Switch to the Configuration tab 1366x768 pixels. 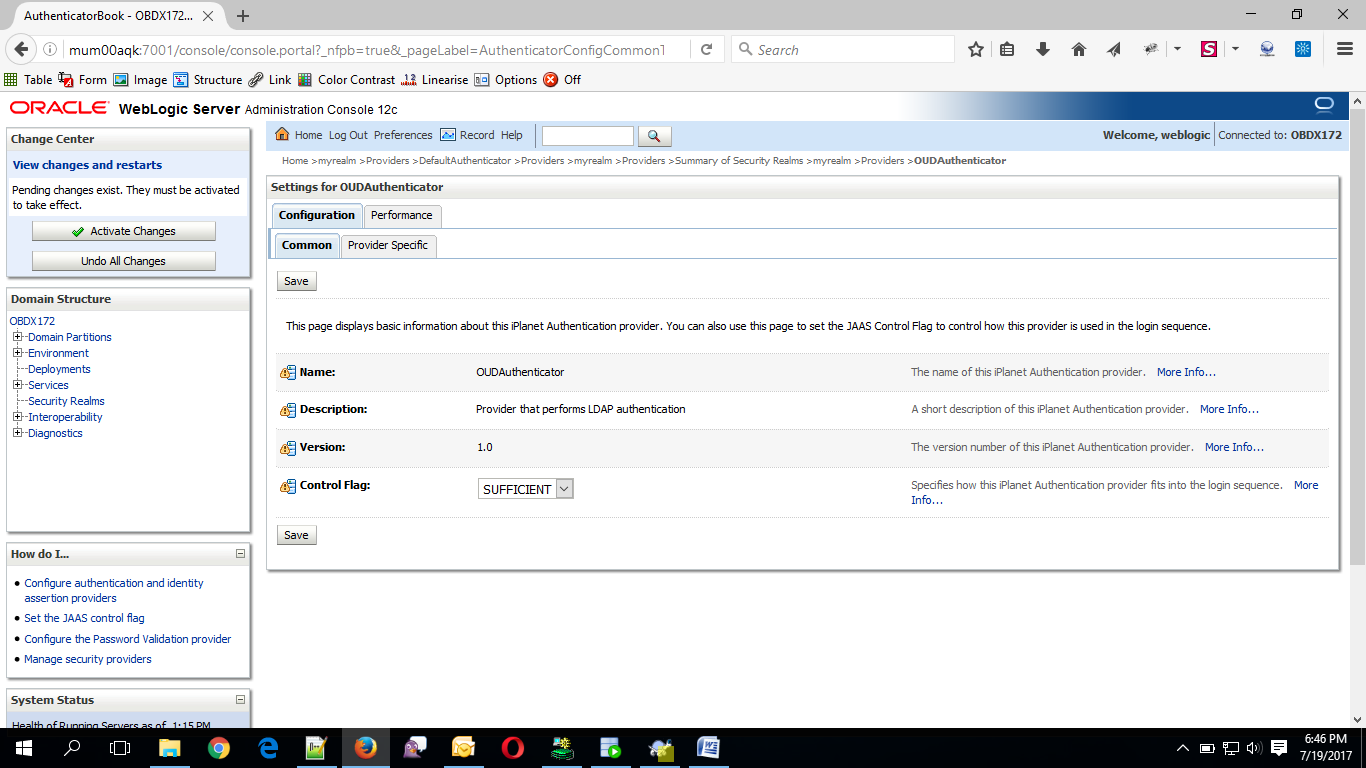point(317,216)
